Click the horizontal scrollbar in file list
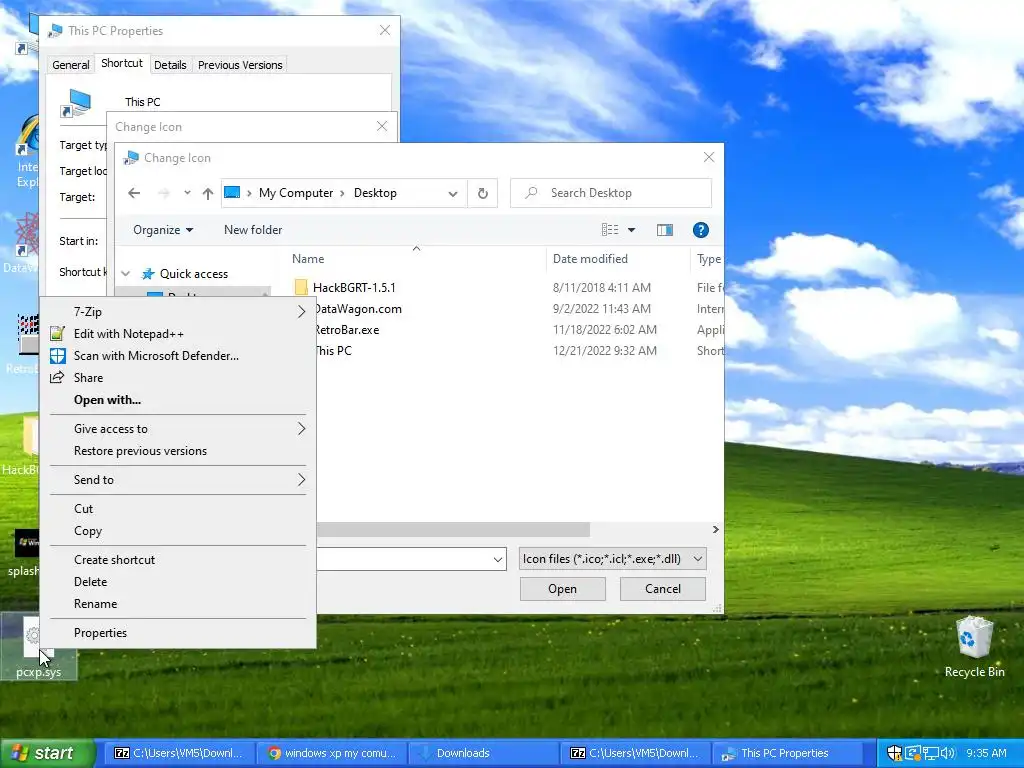 pos(454,529)
